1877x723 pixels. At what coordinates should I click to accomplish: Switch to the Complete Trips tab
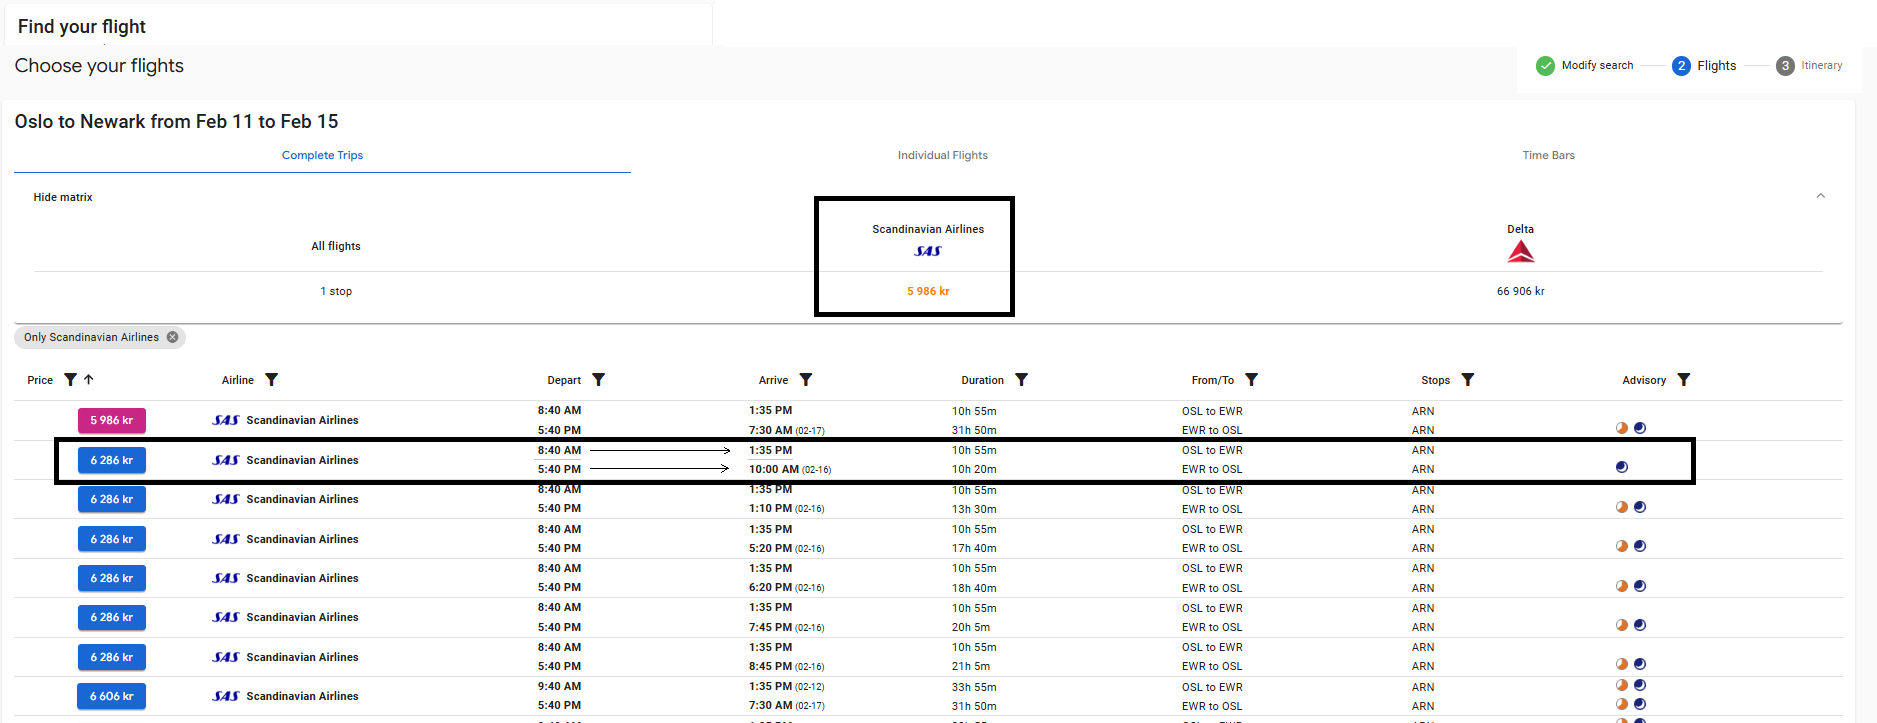pyautogui.click(x=322, y=155)
